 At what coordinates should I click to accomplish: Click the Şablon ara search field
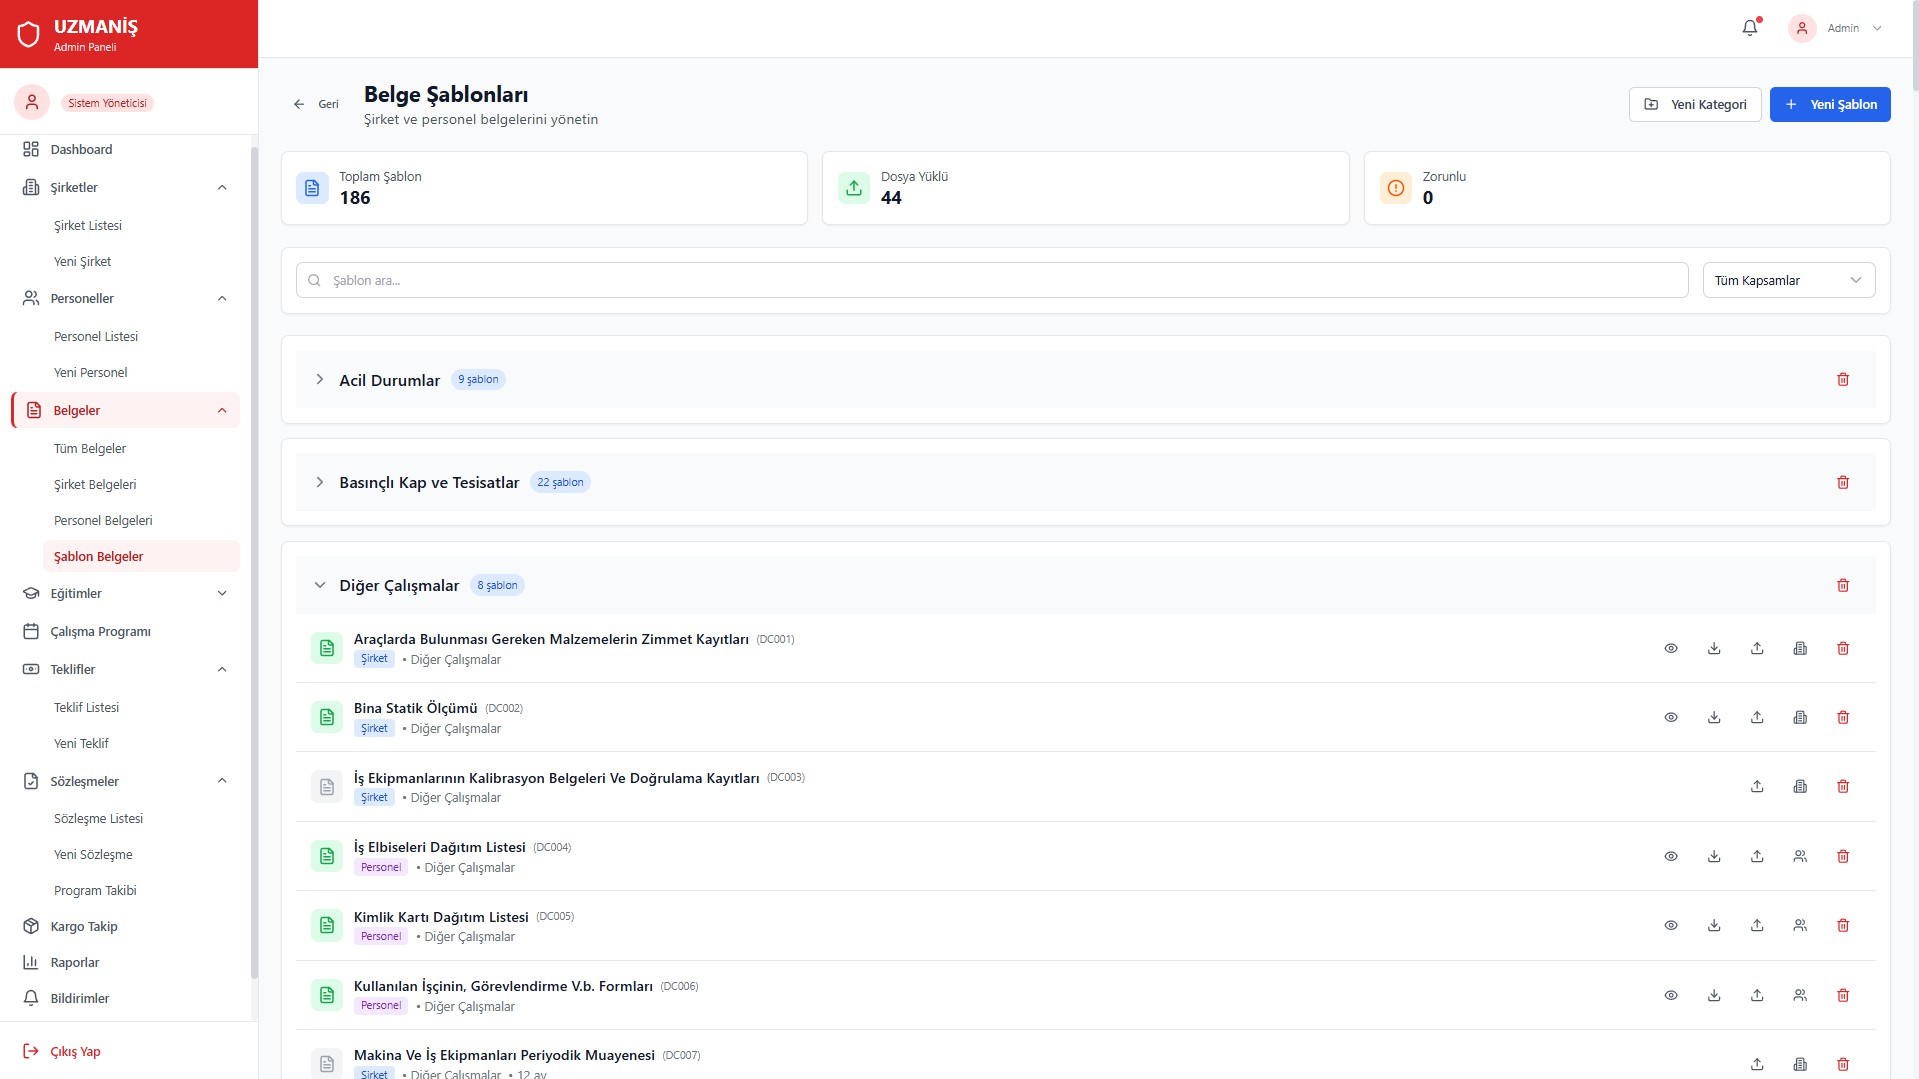(x=990, y=281)
